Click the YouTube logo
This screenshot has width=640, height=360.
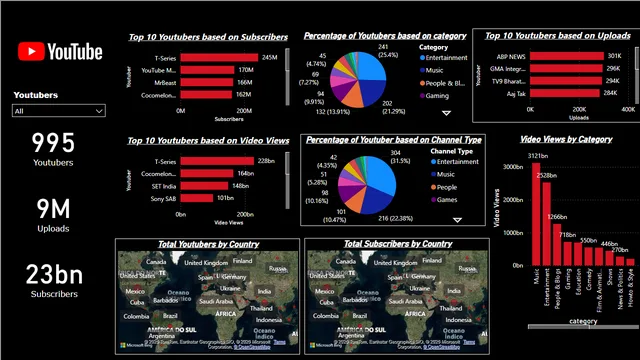pyautogui.click(x=60, y=52)
